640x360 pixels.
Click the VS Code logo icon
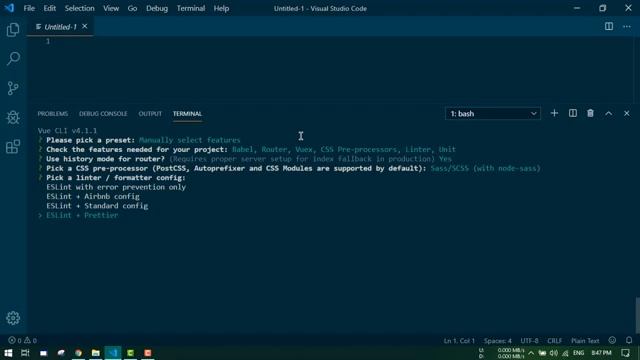coord(9,8)
